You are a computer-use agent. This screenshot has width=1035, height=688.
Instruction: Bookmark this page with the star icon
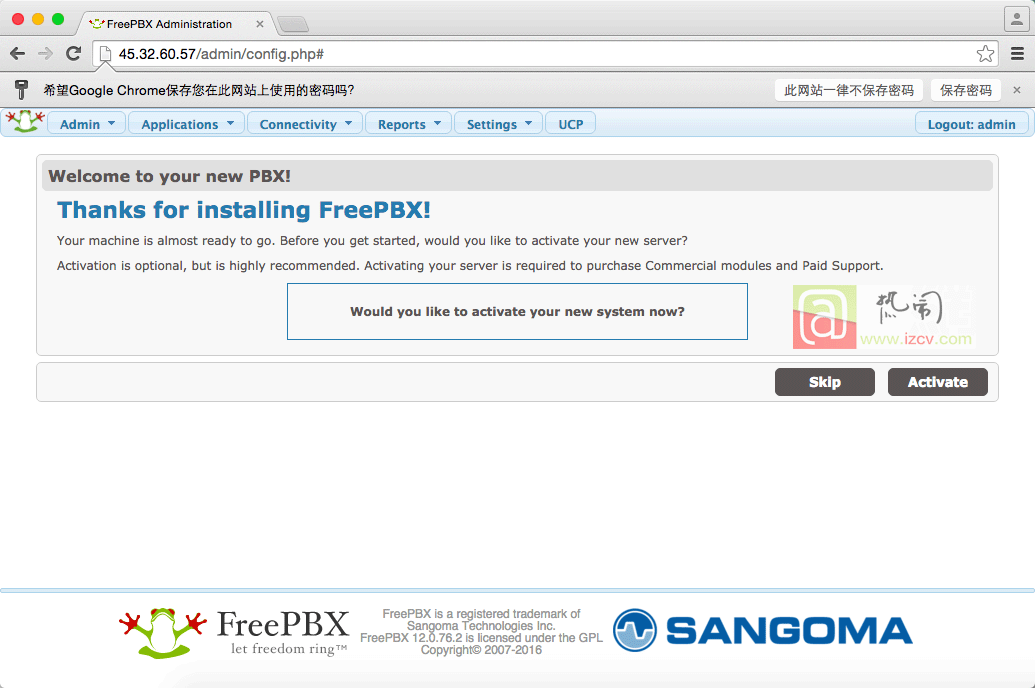coord(985,53)
